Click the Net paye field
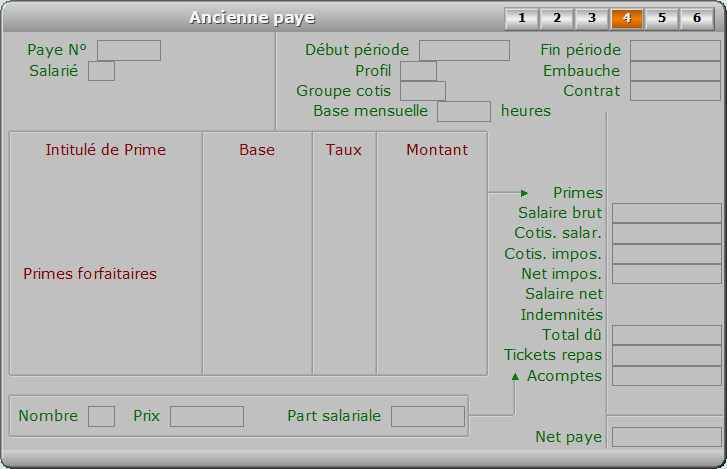 coord(667,437)
